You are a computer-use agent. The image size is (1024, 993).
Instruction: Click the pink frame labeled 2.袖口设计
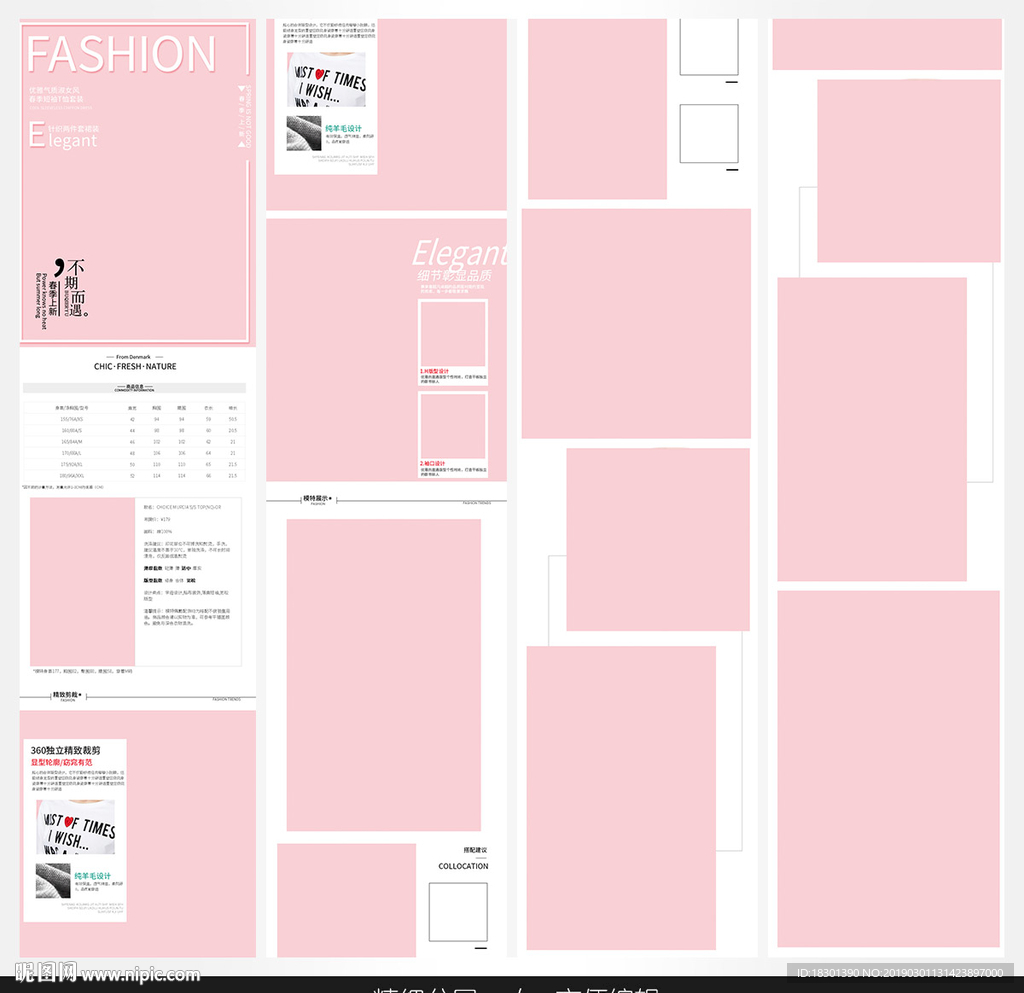tap(452, 426)
